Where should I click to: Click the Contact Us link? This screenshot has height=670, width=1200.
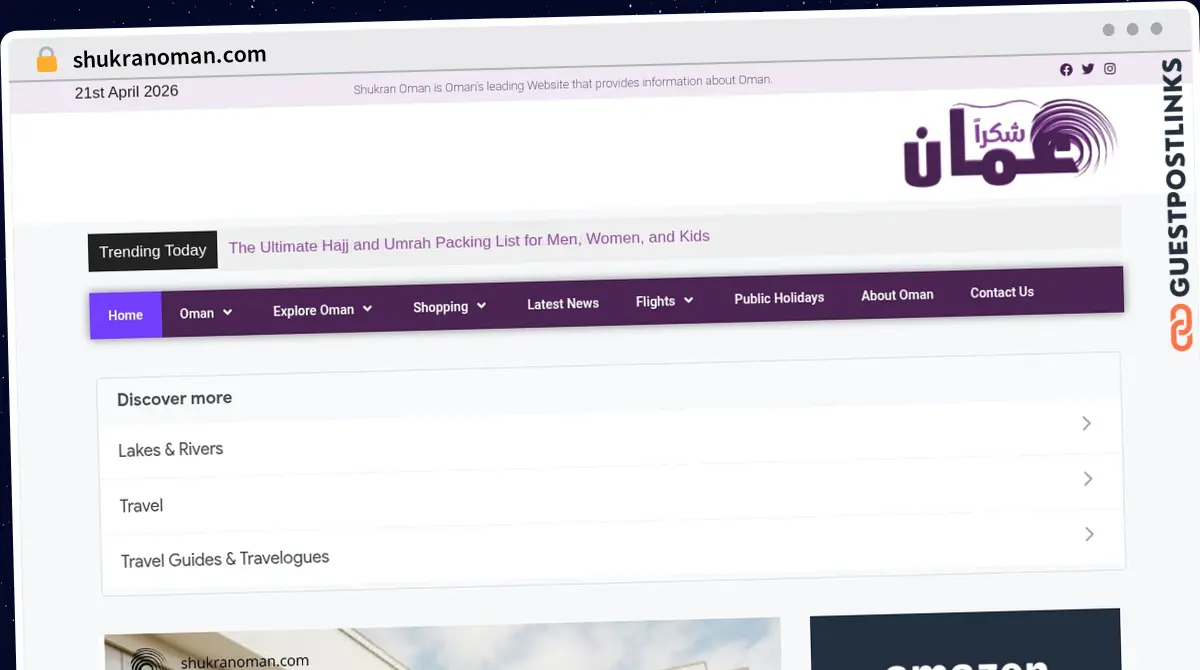click(x=1001, y=292)
